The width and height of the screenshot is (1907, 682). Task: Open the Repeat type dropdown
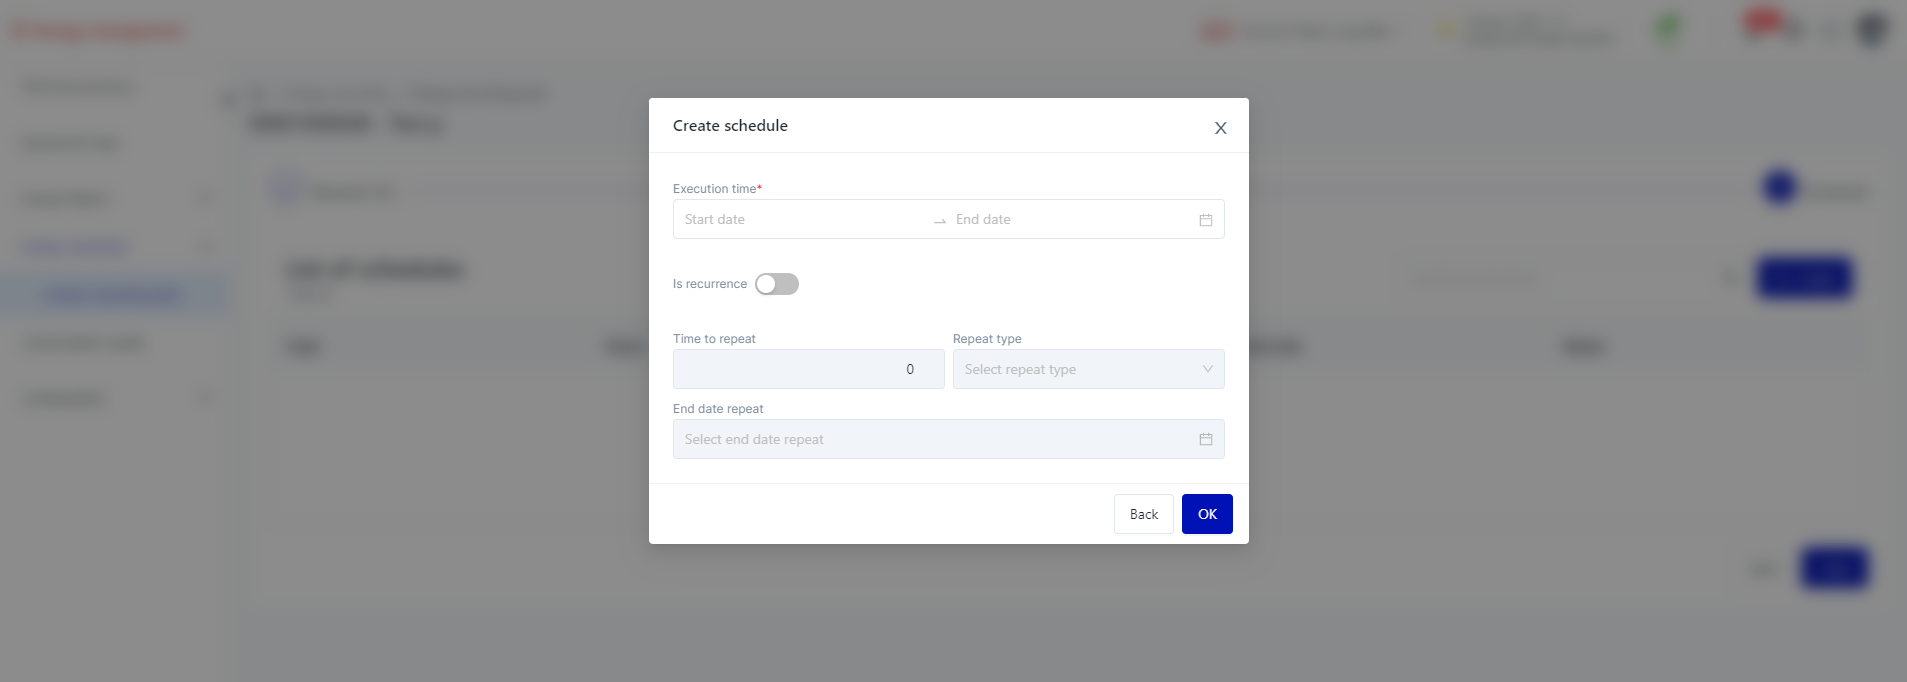(1088, 369)
